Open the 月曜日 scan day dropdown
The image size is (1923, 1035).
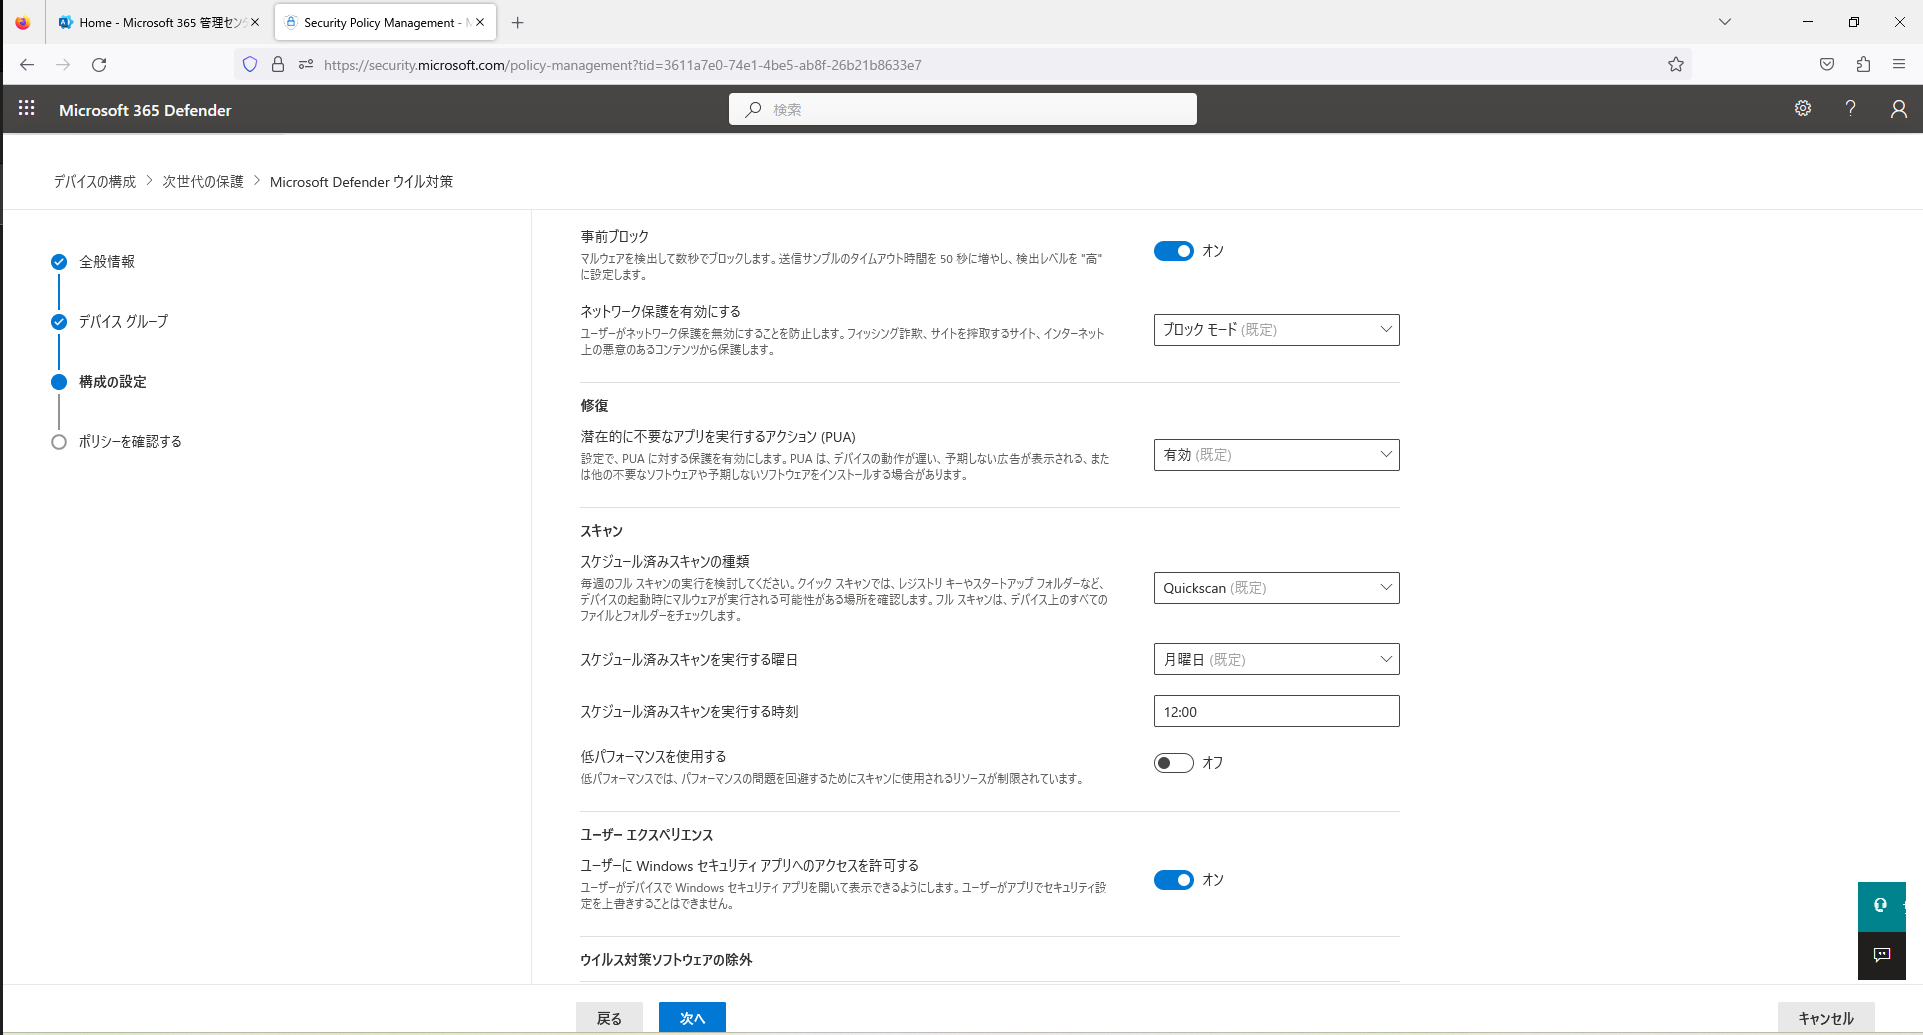[1277, 659]
